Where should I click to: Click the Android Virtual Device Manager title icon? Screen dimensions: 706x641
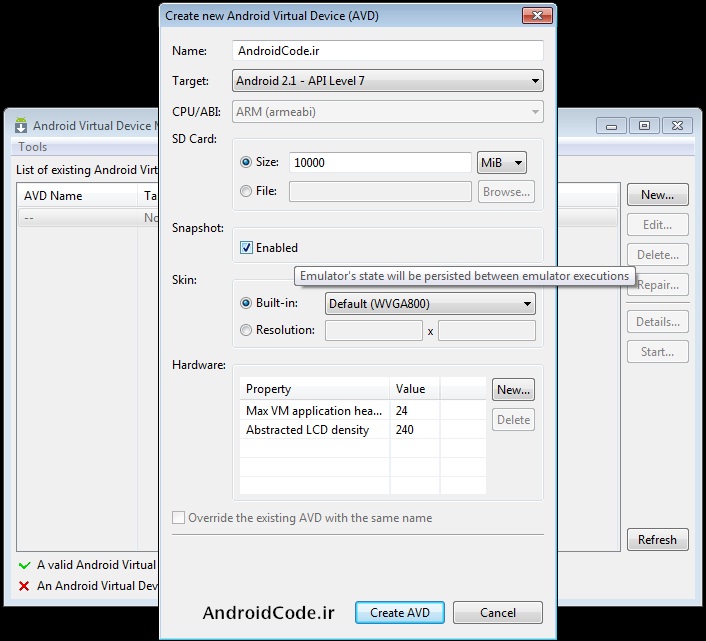point(21,126)
